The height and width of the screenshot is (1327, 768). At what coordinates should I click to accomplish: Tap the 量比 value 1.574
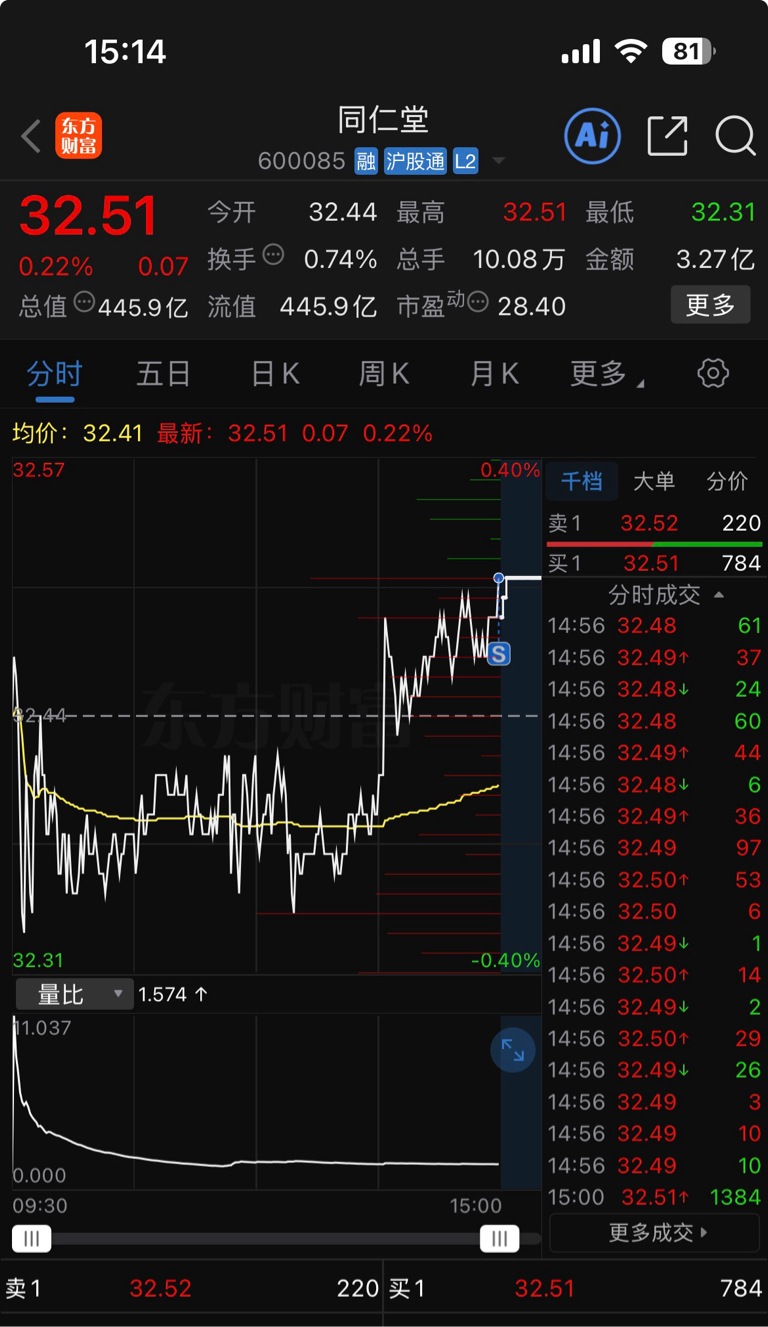(173, 995)
